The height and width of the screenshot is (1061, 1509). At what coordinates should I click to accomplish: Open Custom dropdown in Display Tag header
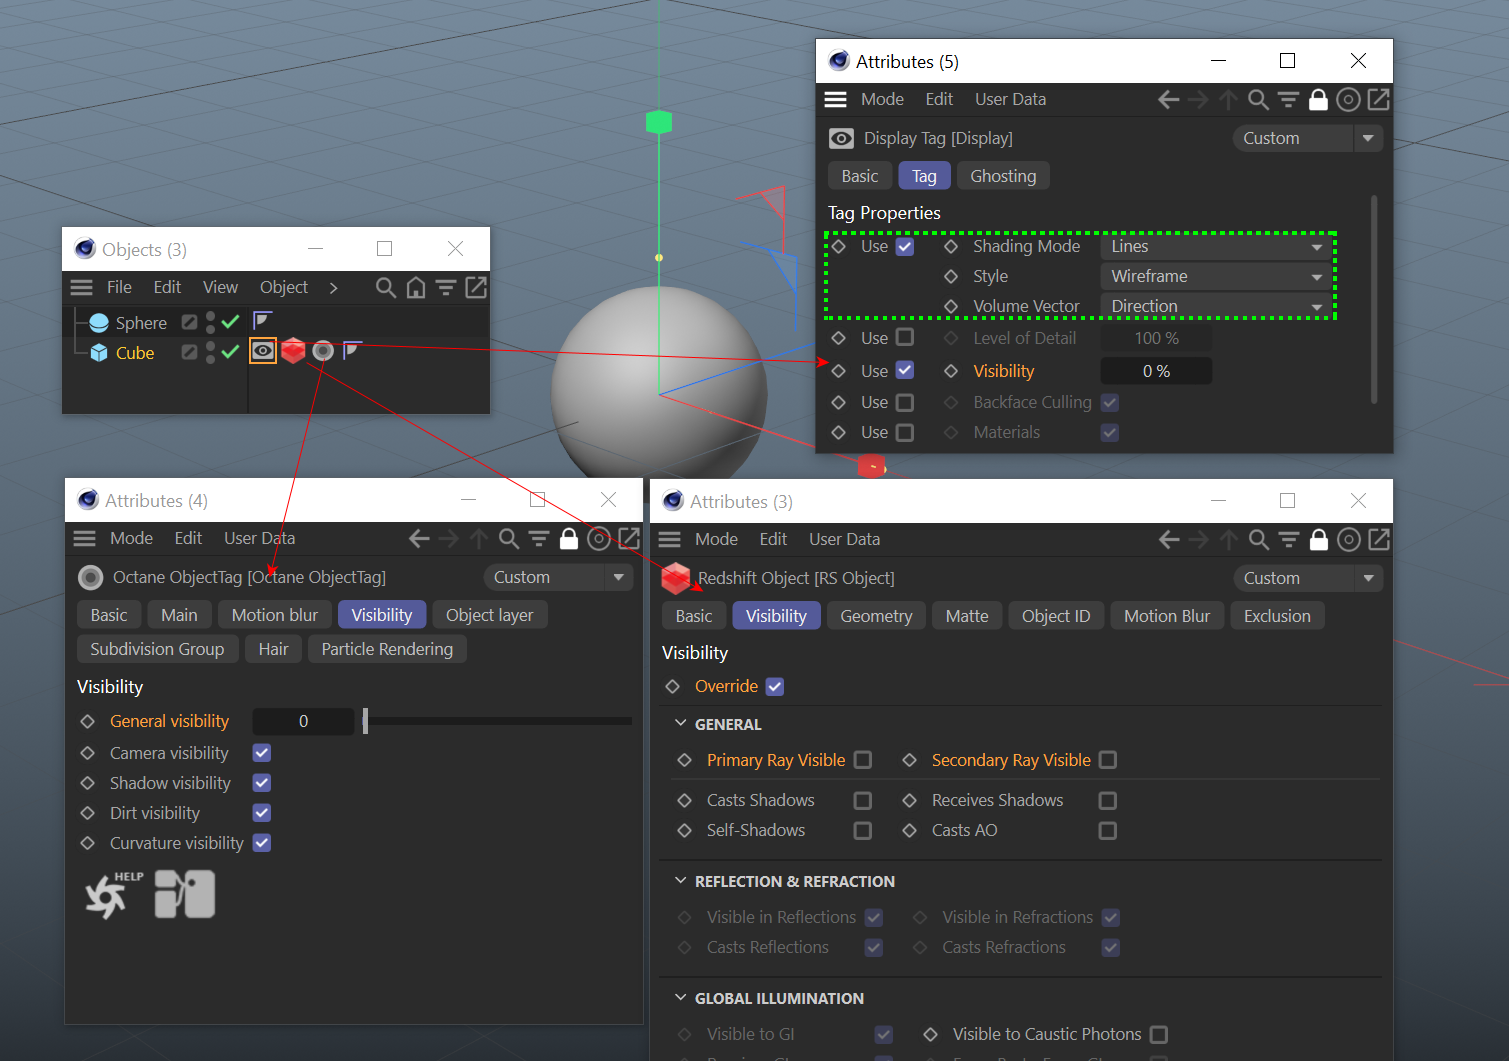click(x=1308, y=138)
